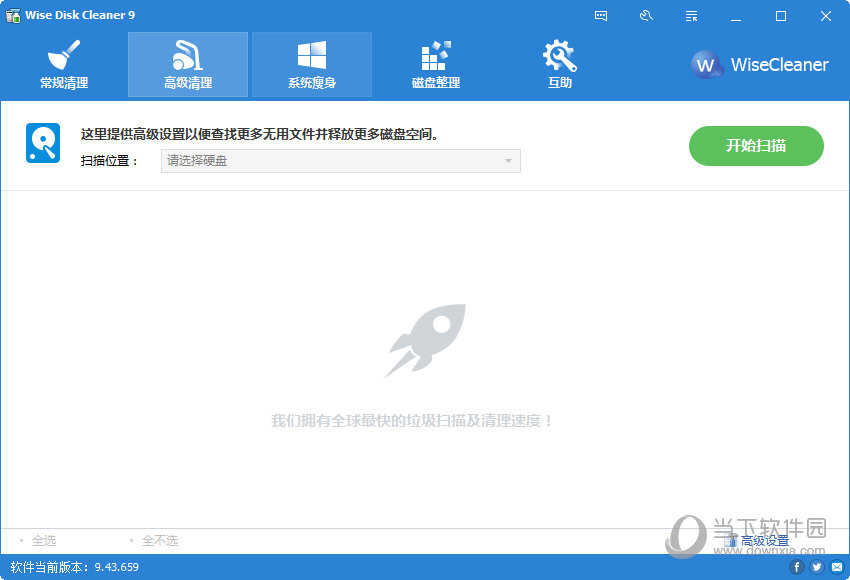The height and width of the screenshot is (580, 850).
Task: Open 高级设置 advanced settings
Action: 764,541
